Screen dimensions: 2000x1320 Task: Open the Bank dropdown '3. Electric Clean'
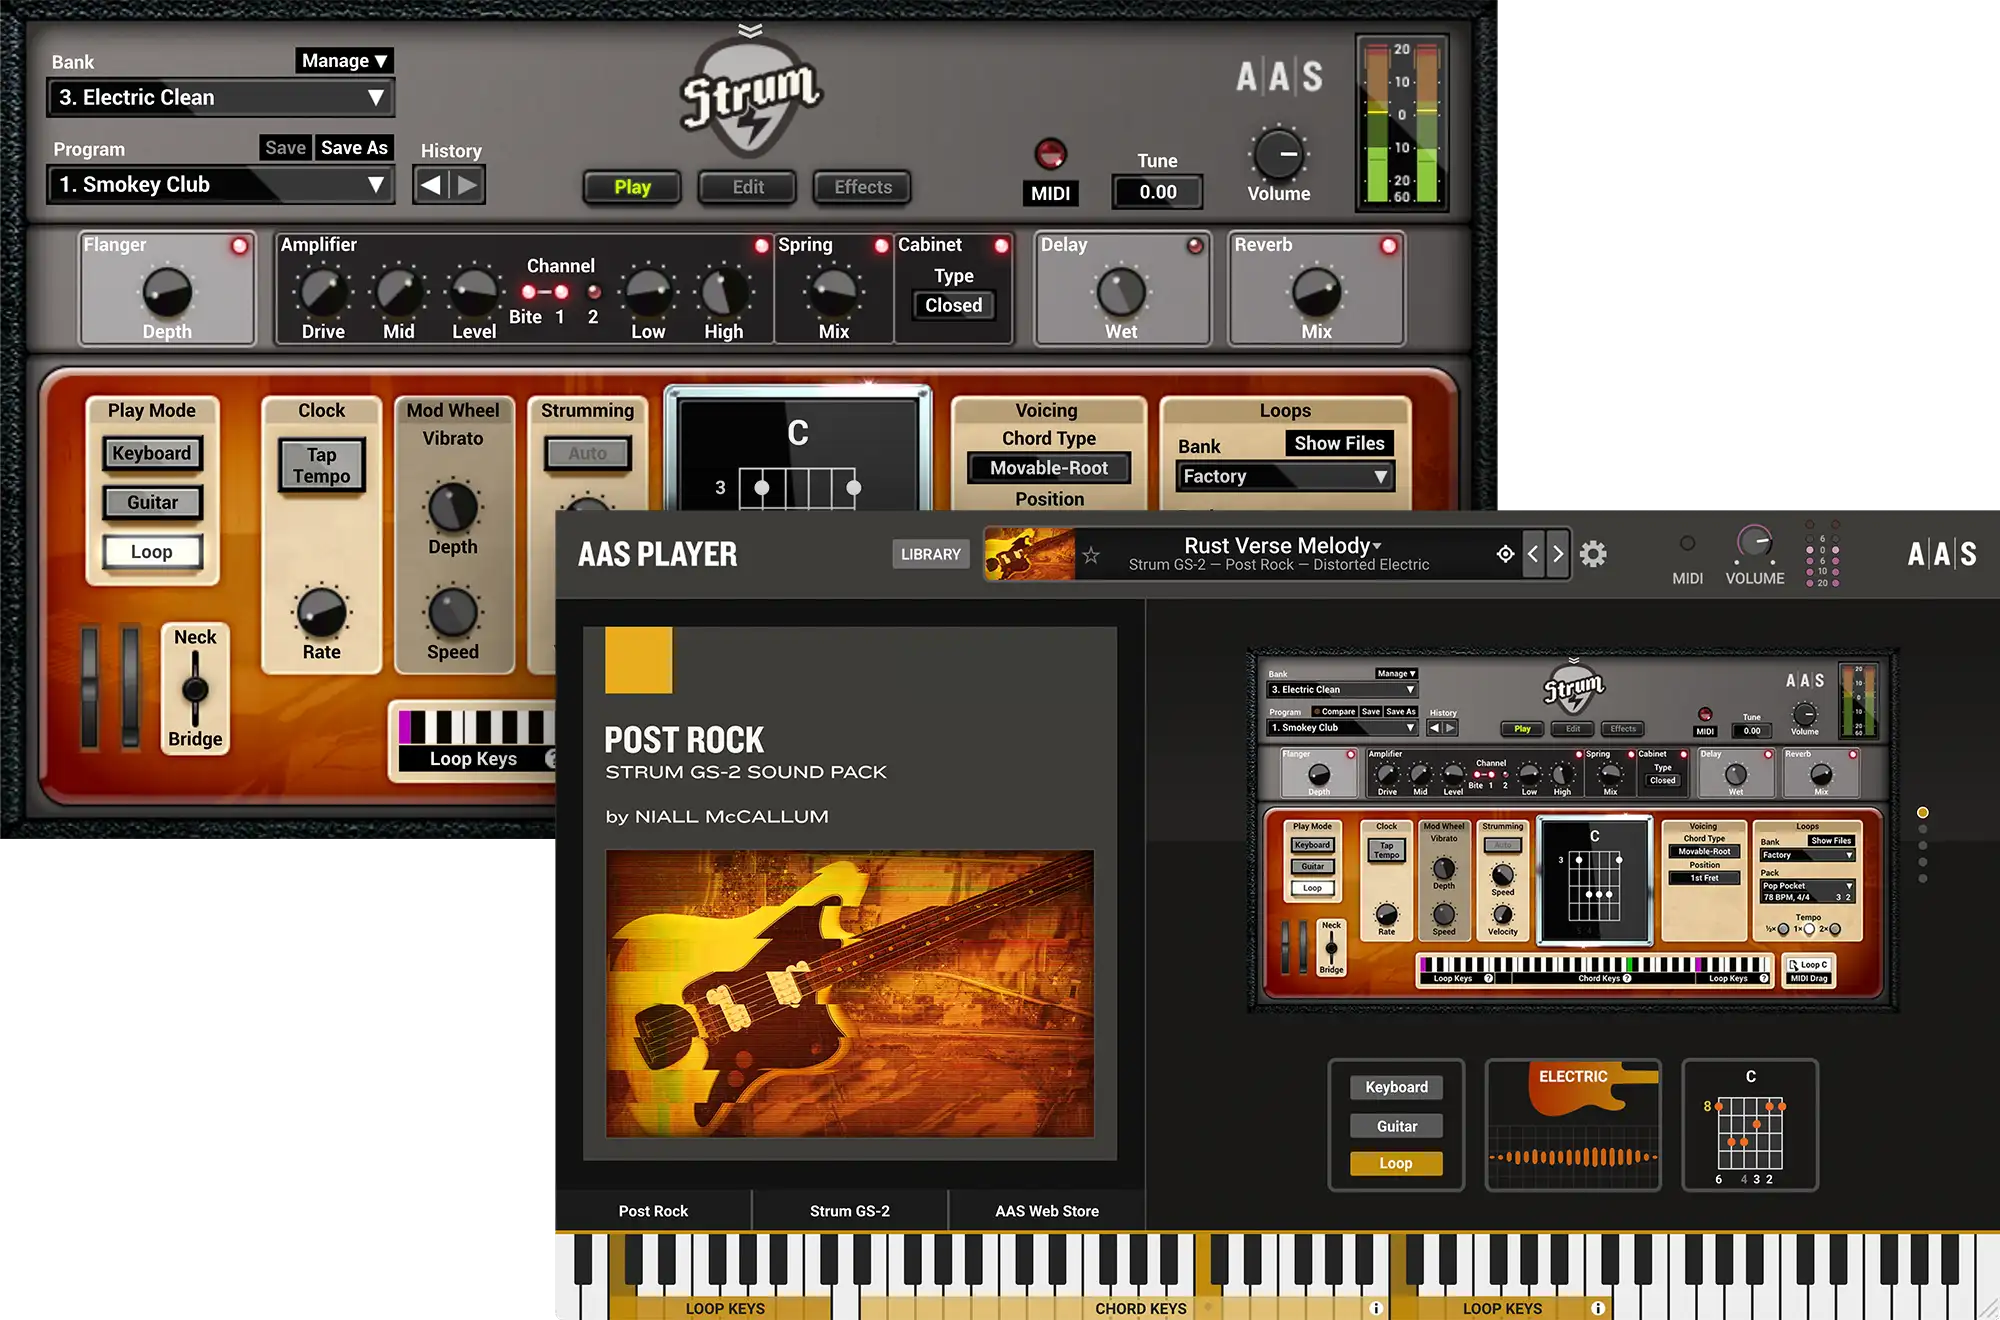(x=221, y=98)
